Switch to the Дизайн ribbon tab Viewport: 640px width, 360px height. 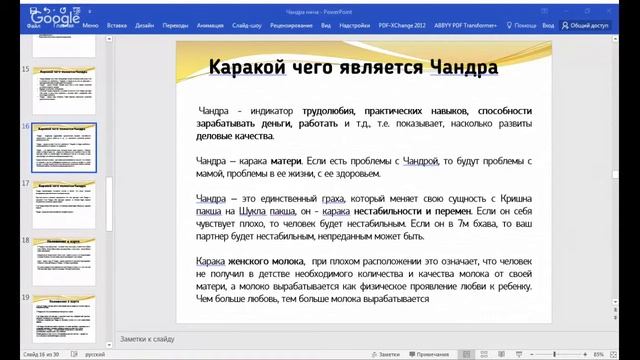(x=144, y=25)
